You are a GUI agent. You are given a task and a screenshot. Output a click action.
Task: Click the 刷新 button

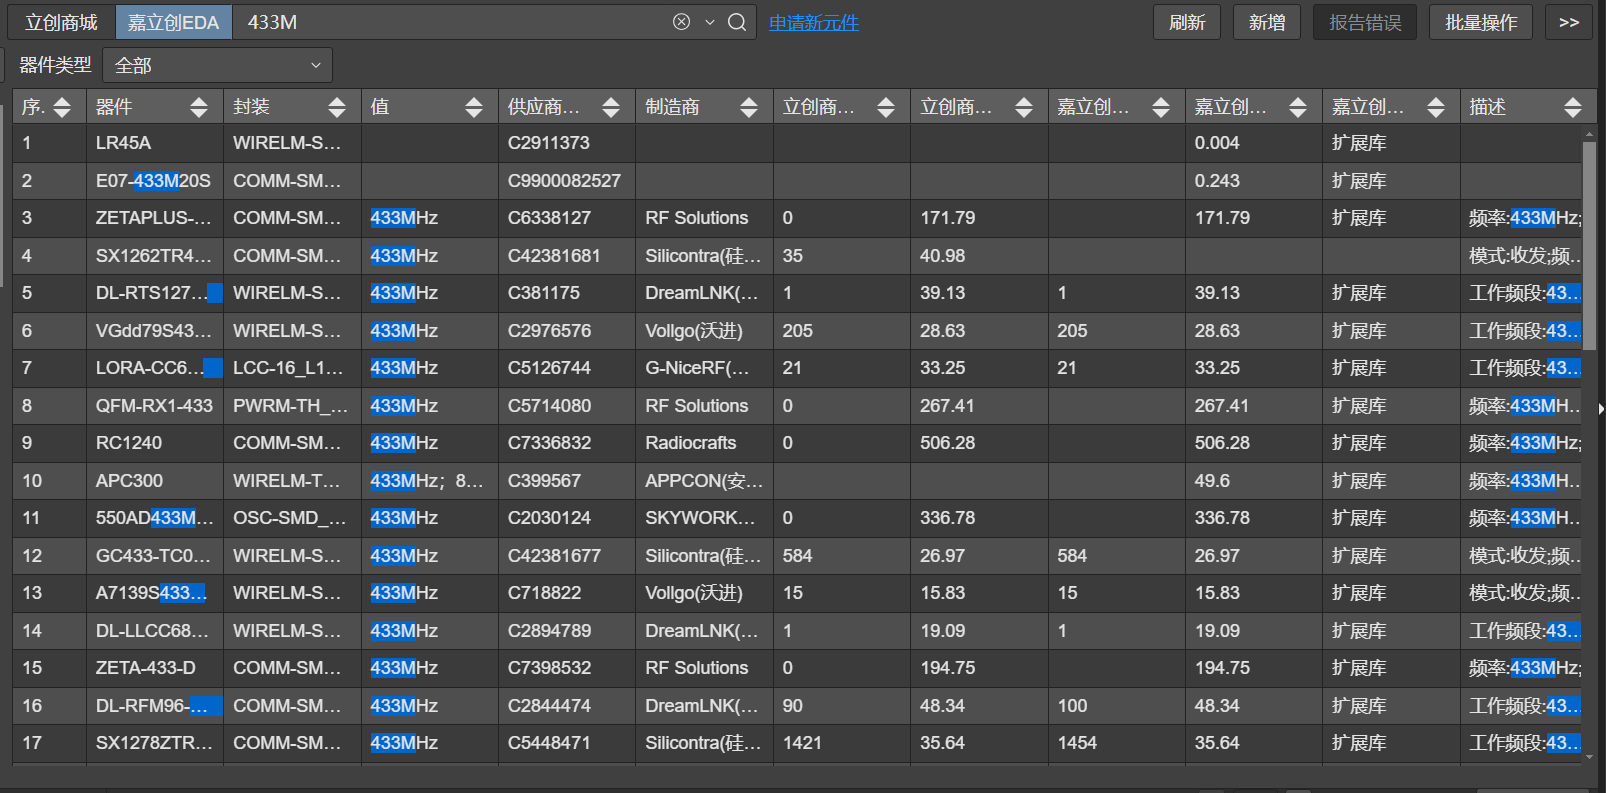click(x=1187, y=22)
